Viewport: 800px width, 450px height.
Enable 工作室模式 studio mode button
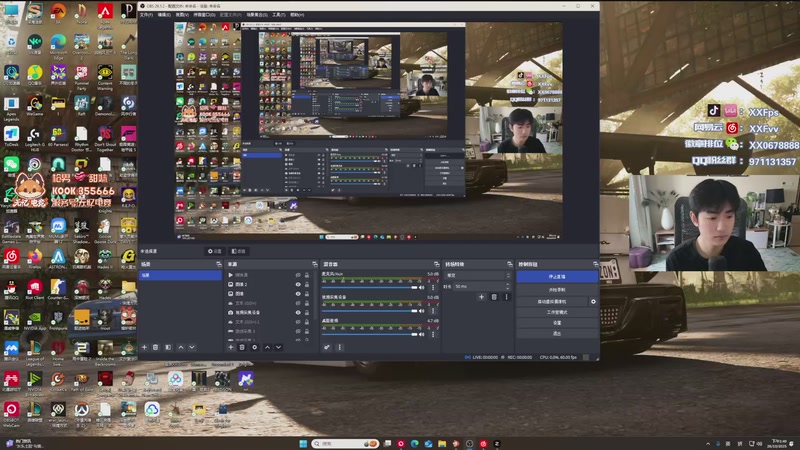click(x=557, y=312)
